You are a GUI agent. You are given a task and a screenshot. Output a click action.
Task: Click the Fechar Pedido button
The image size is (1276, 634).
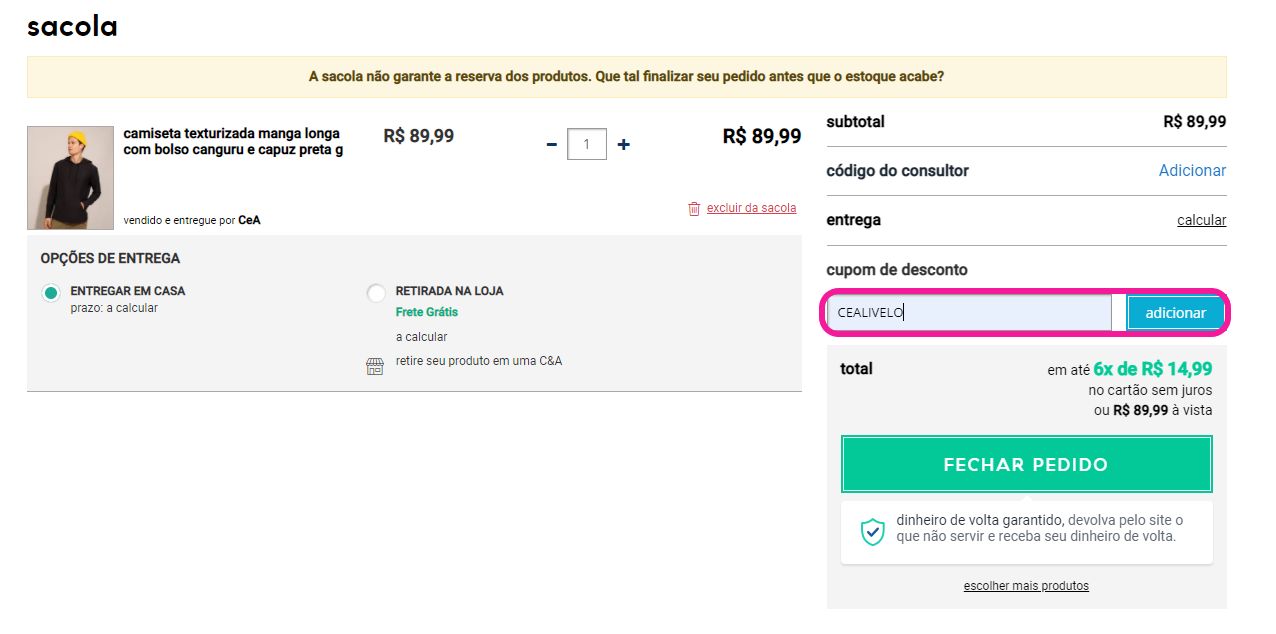pyautogui.click(x=1026, y=464)
